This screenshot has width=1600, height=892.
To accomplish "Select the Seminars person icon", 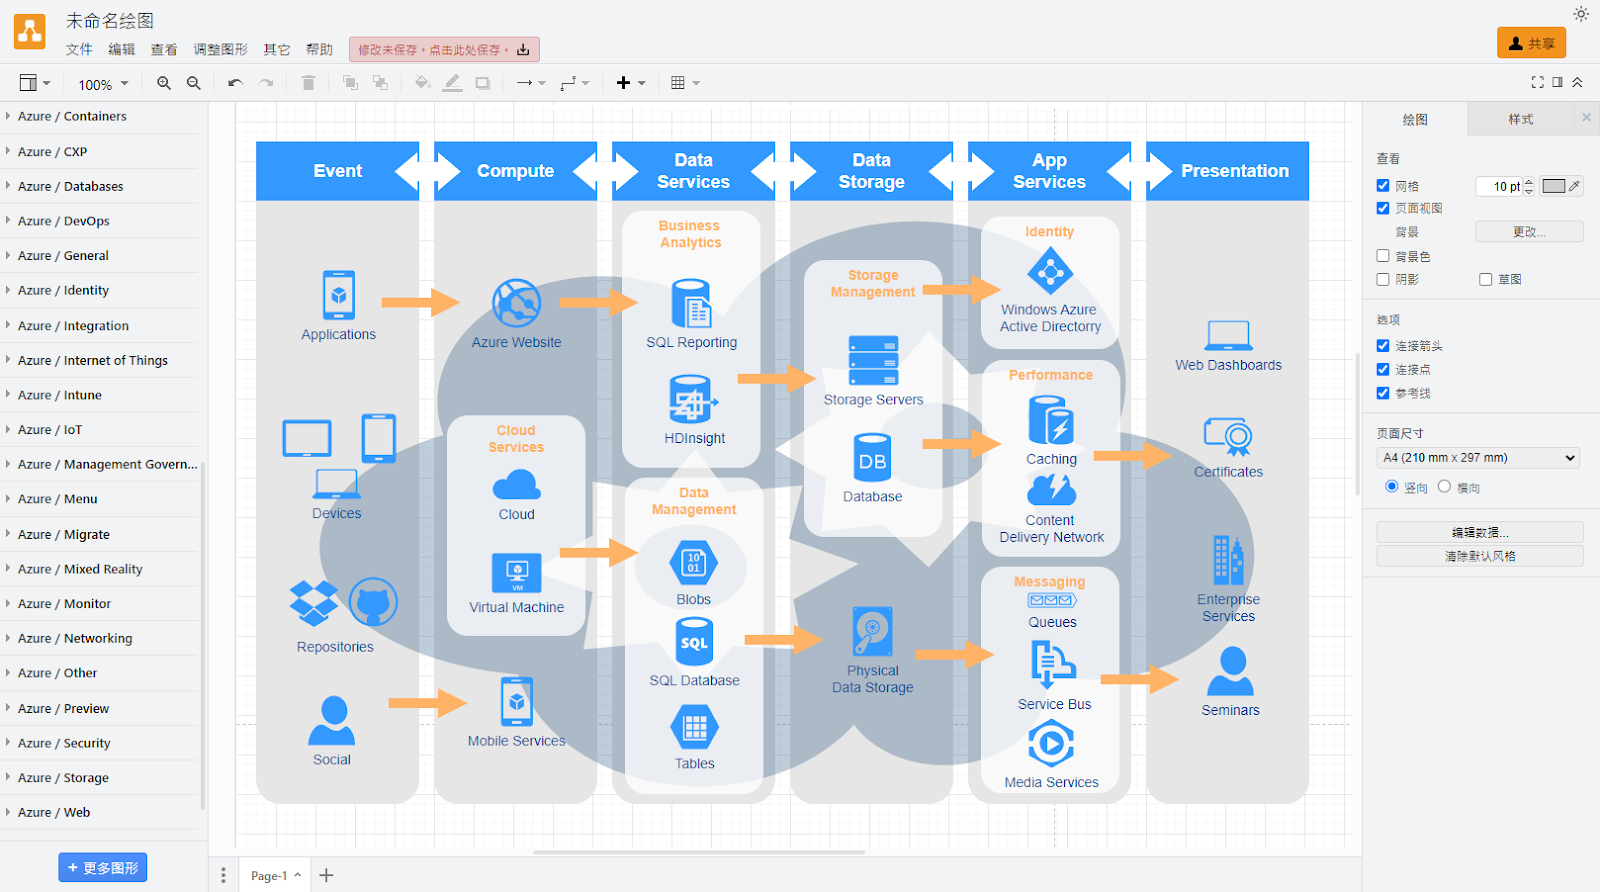I will (x=1230, y=671).
